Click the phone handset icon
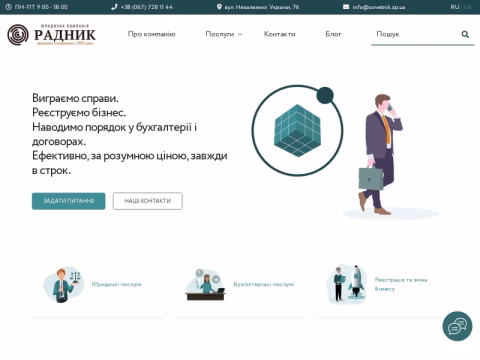480x360 pixels. [114, 7]
